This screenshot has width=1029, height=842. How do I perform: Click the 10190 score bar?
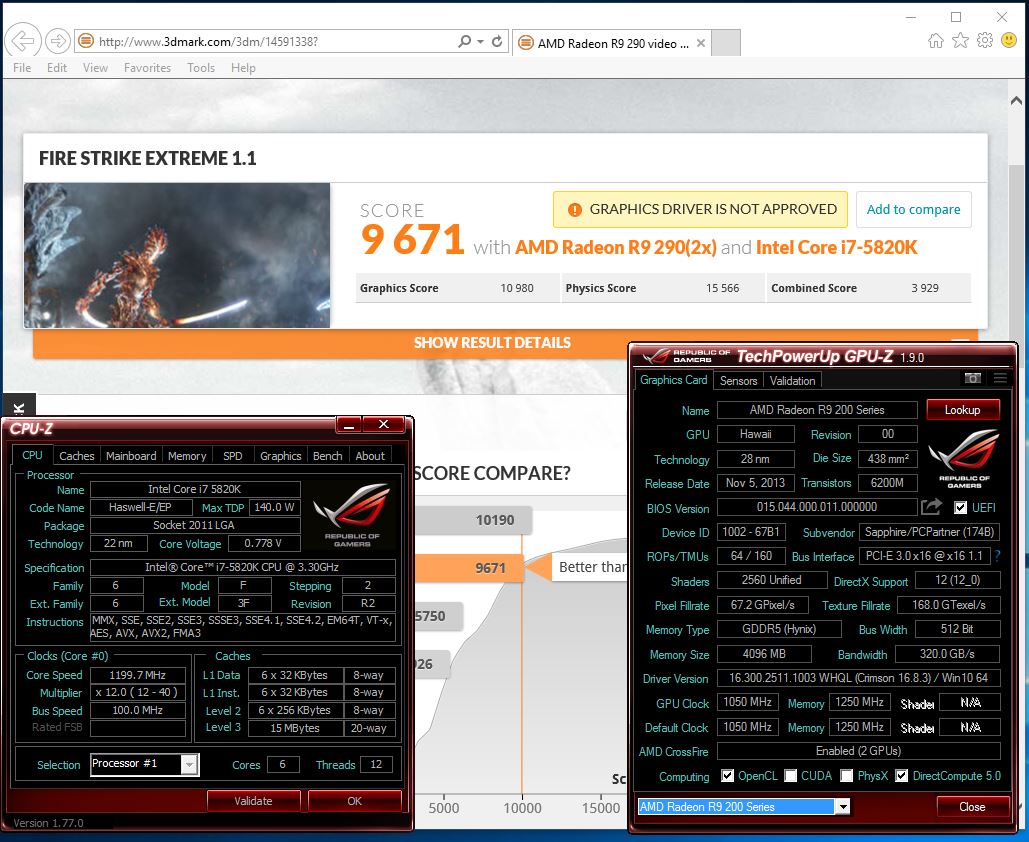pos(473,520)
